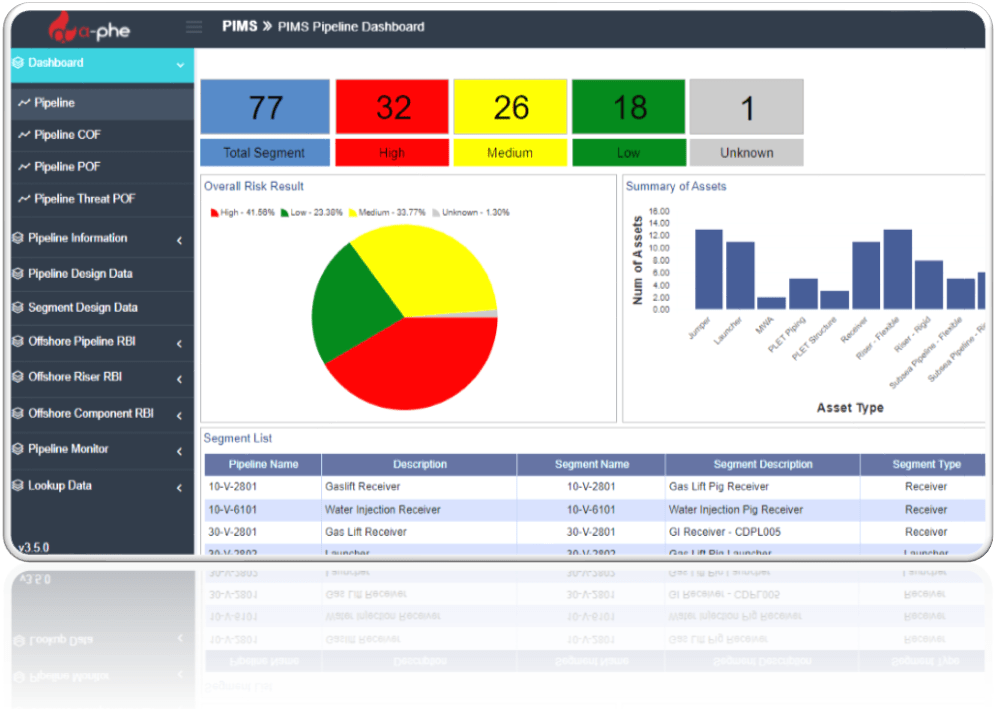Sort by Description column header
This screenshot has width=999, height=709.
click(x=419, y=464)
